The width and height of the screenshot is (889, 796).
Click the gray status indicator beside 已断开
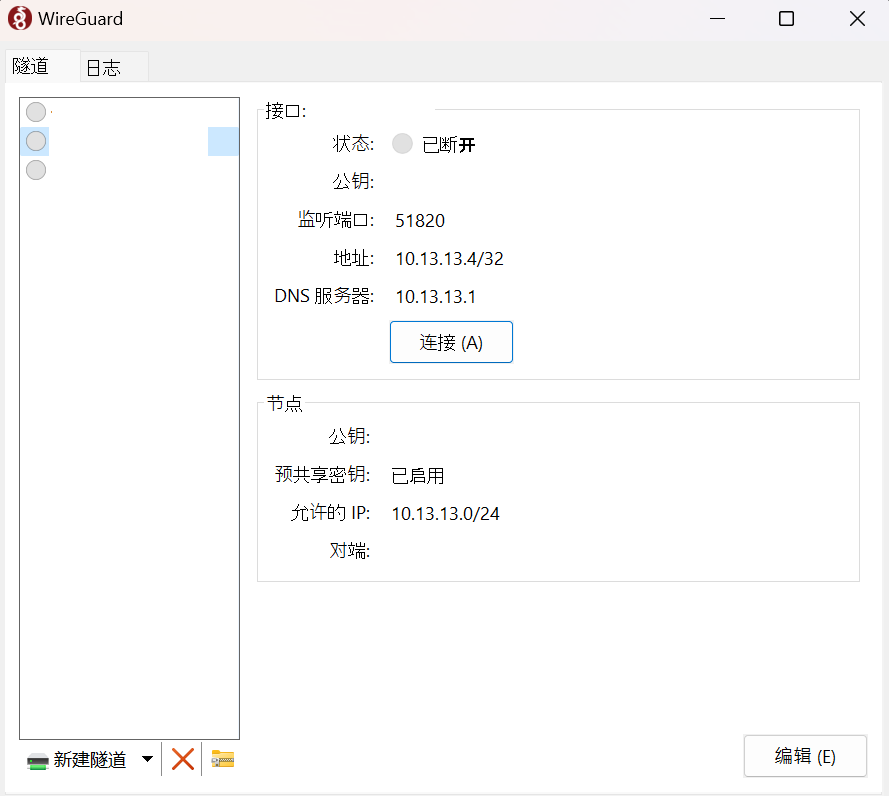(403, 143)
